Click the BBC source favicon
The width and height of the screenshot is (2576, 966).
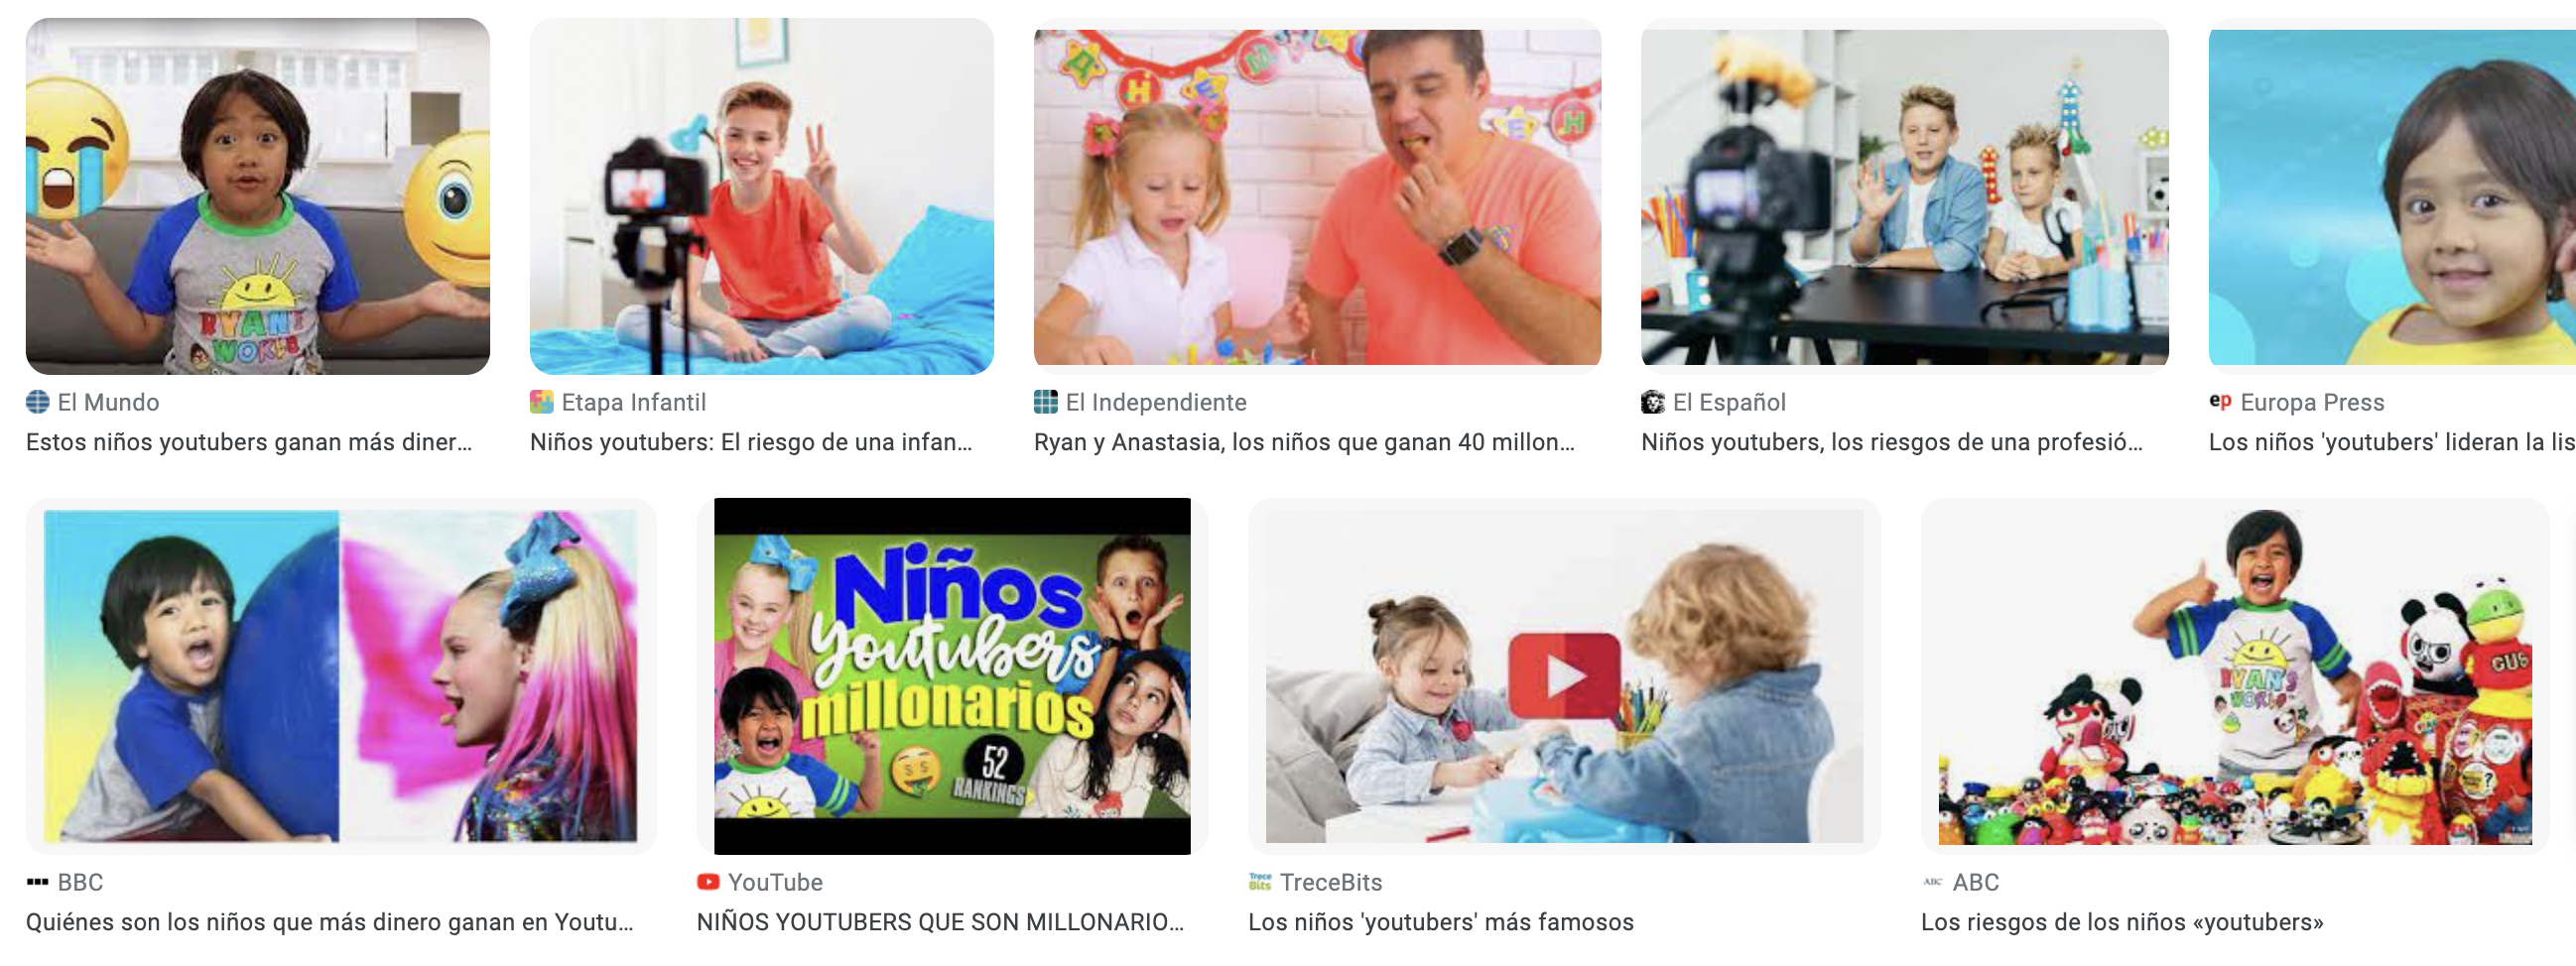pyautogui.click(x=37, y=882)
